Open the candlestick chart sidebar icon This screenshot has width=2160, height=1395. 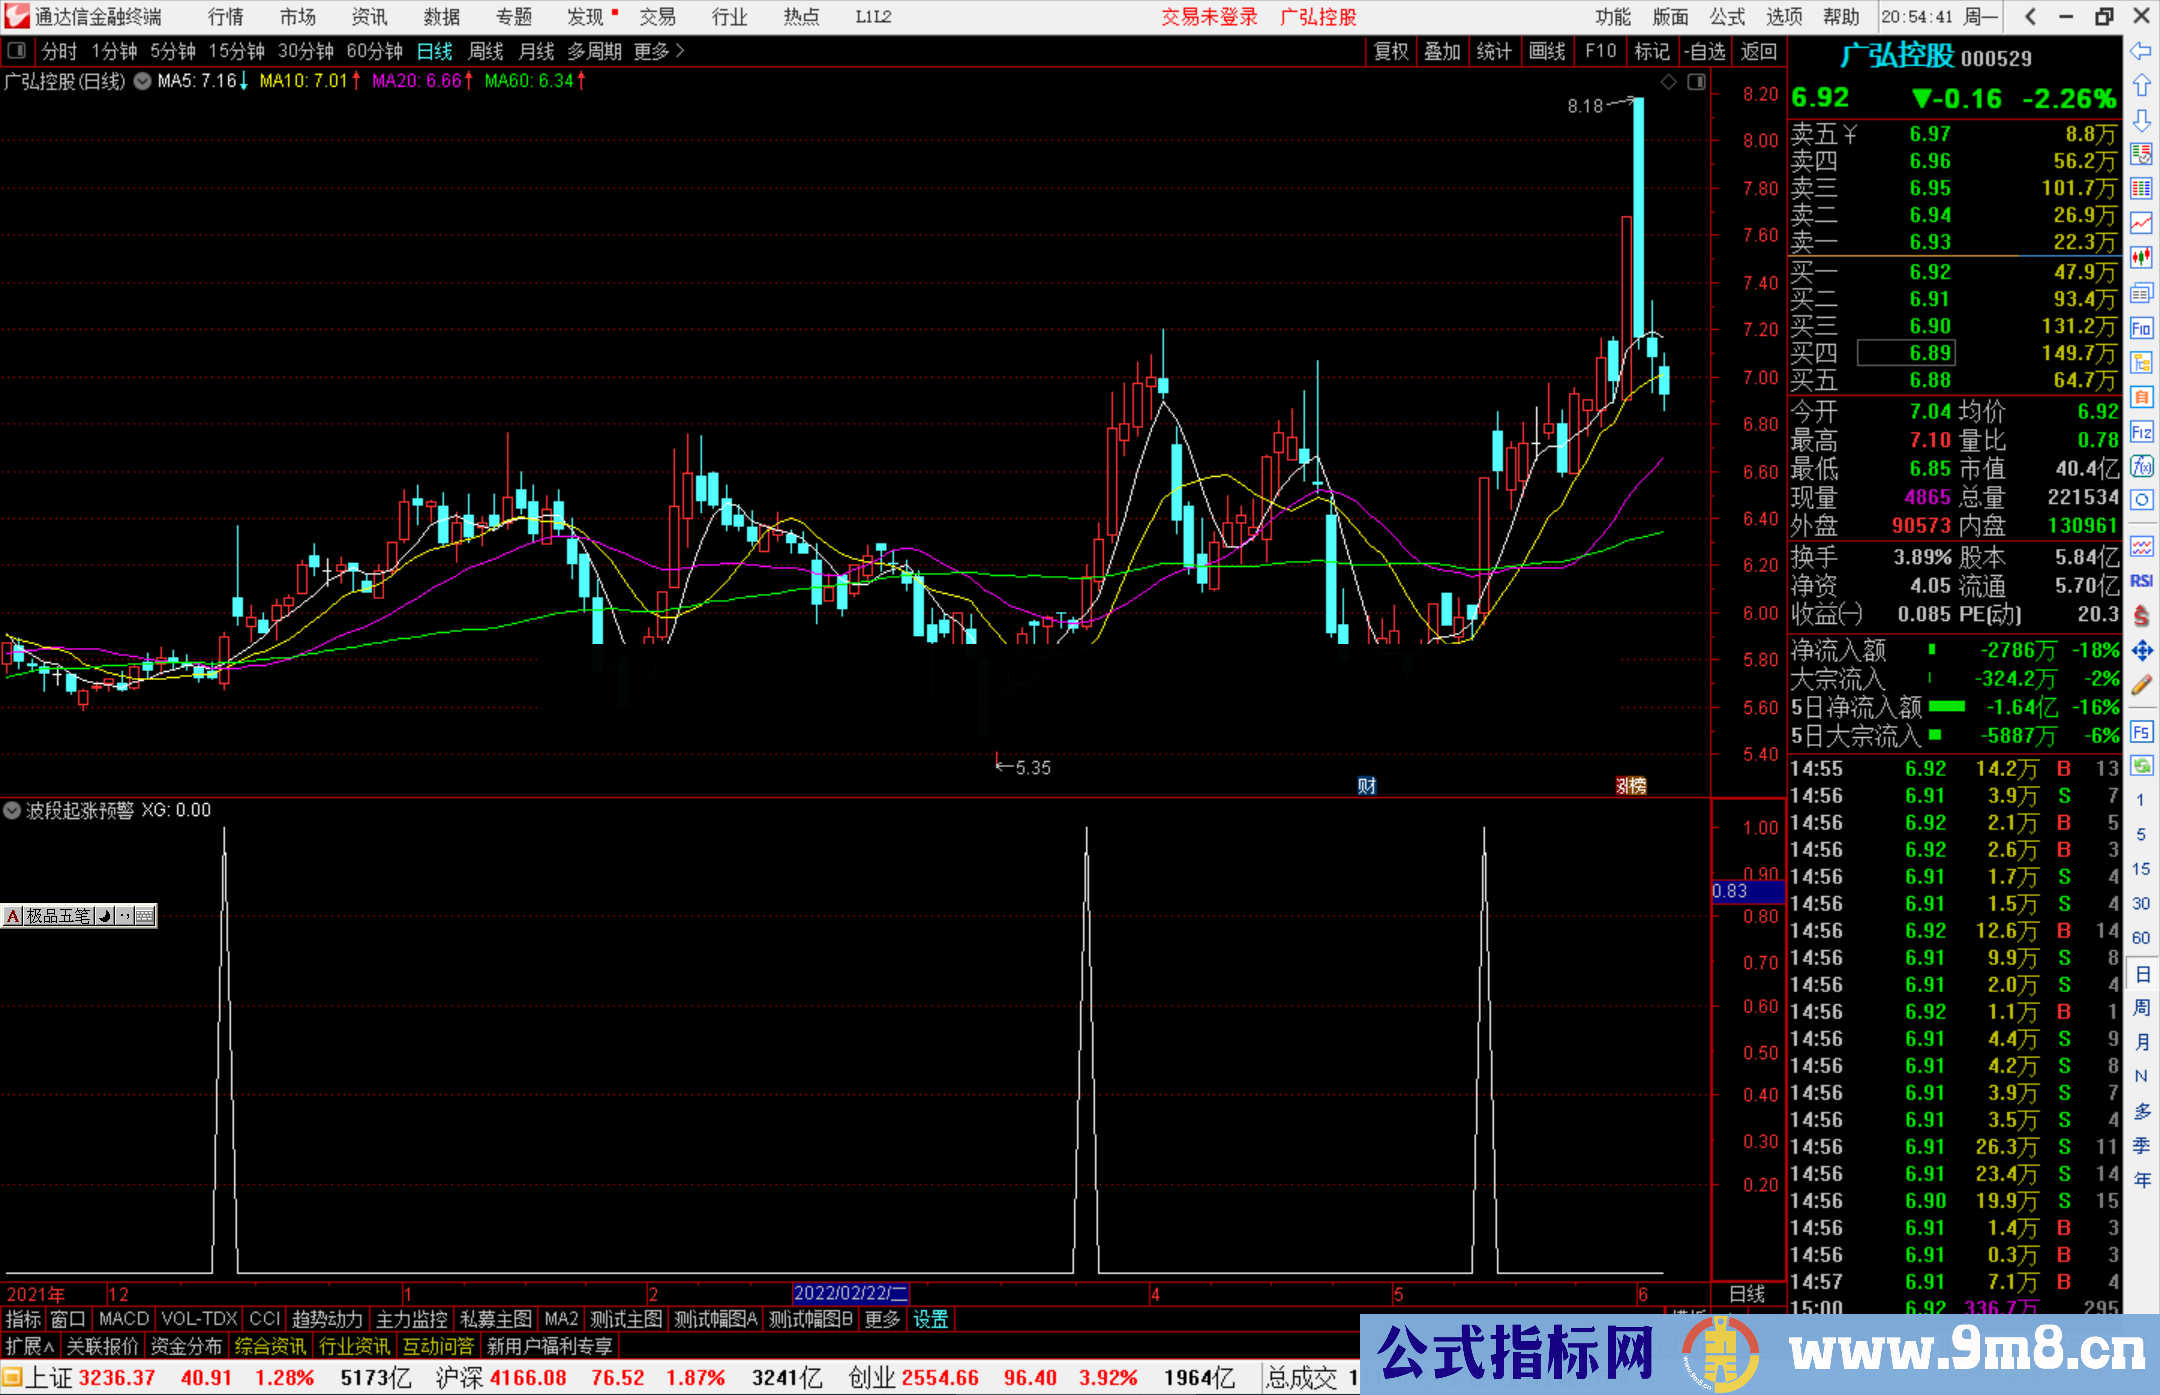pos(2141,258)
